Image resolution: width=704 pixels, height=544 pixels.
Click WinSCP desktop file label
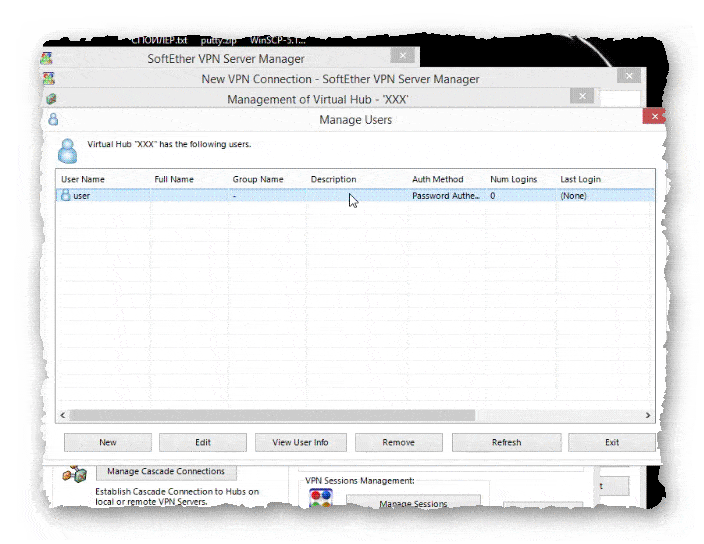pyautogui.click(x=277, y=40)
